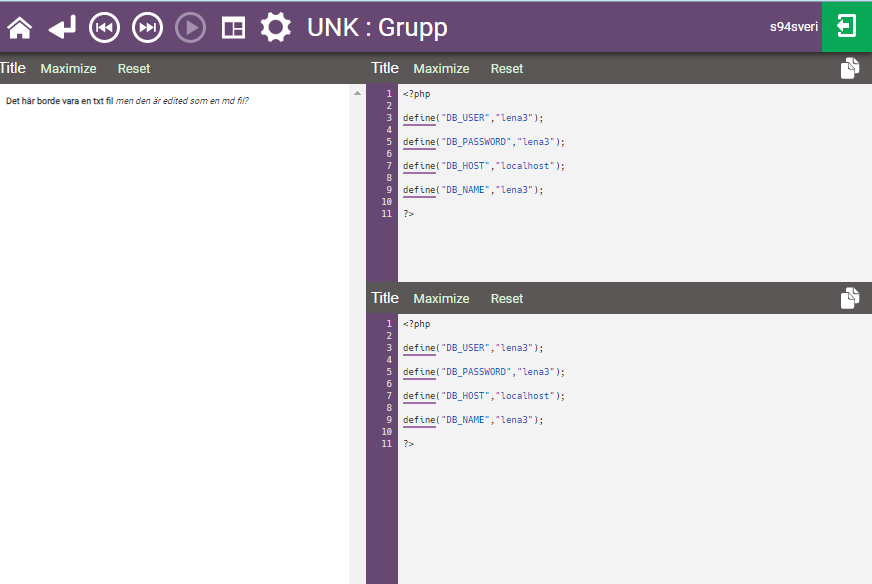This screenshot has height=584, width=872.
Task: Click Title of the upper code pane
Action: (x=385, y=68)
